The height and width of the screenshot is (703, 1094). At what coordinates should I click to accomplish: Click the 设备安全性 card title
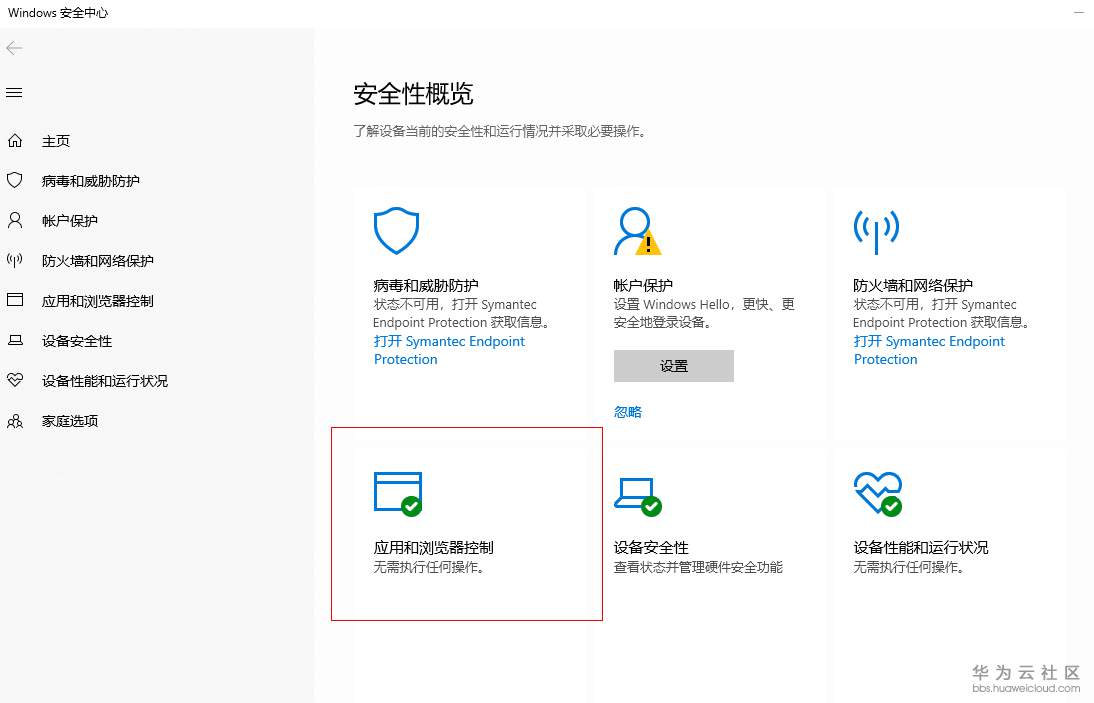(x=651, y=547)
